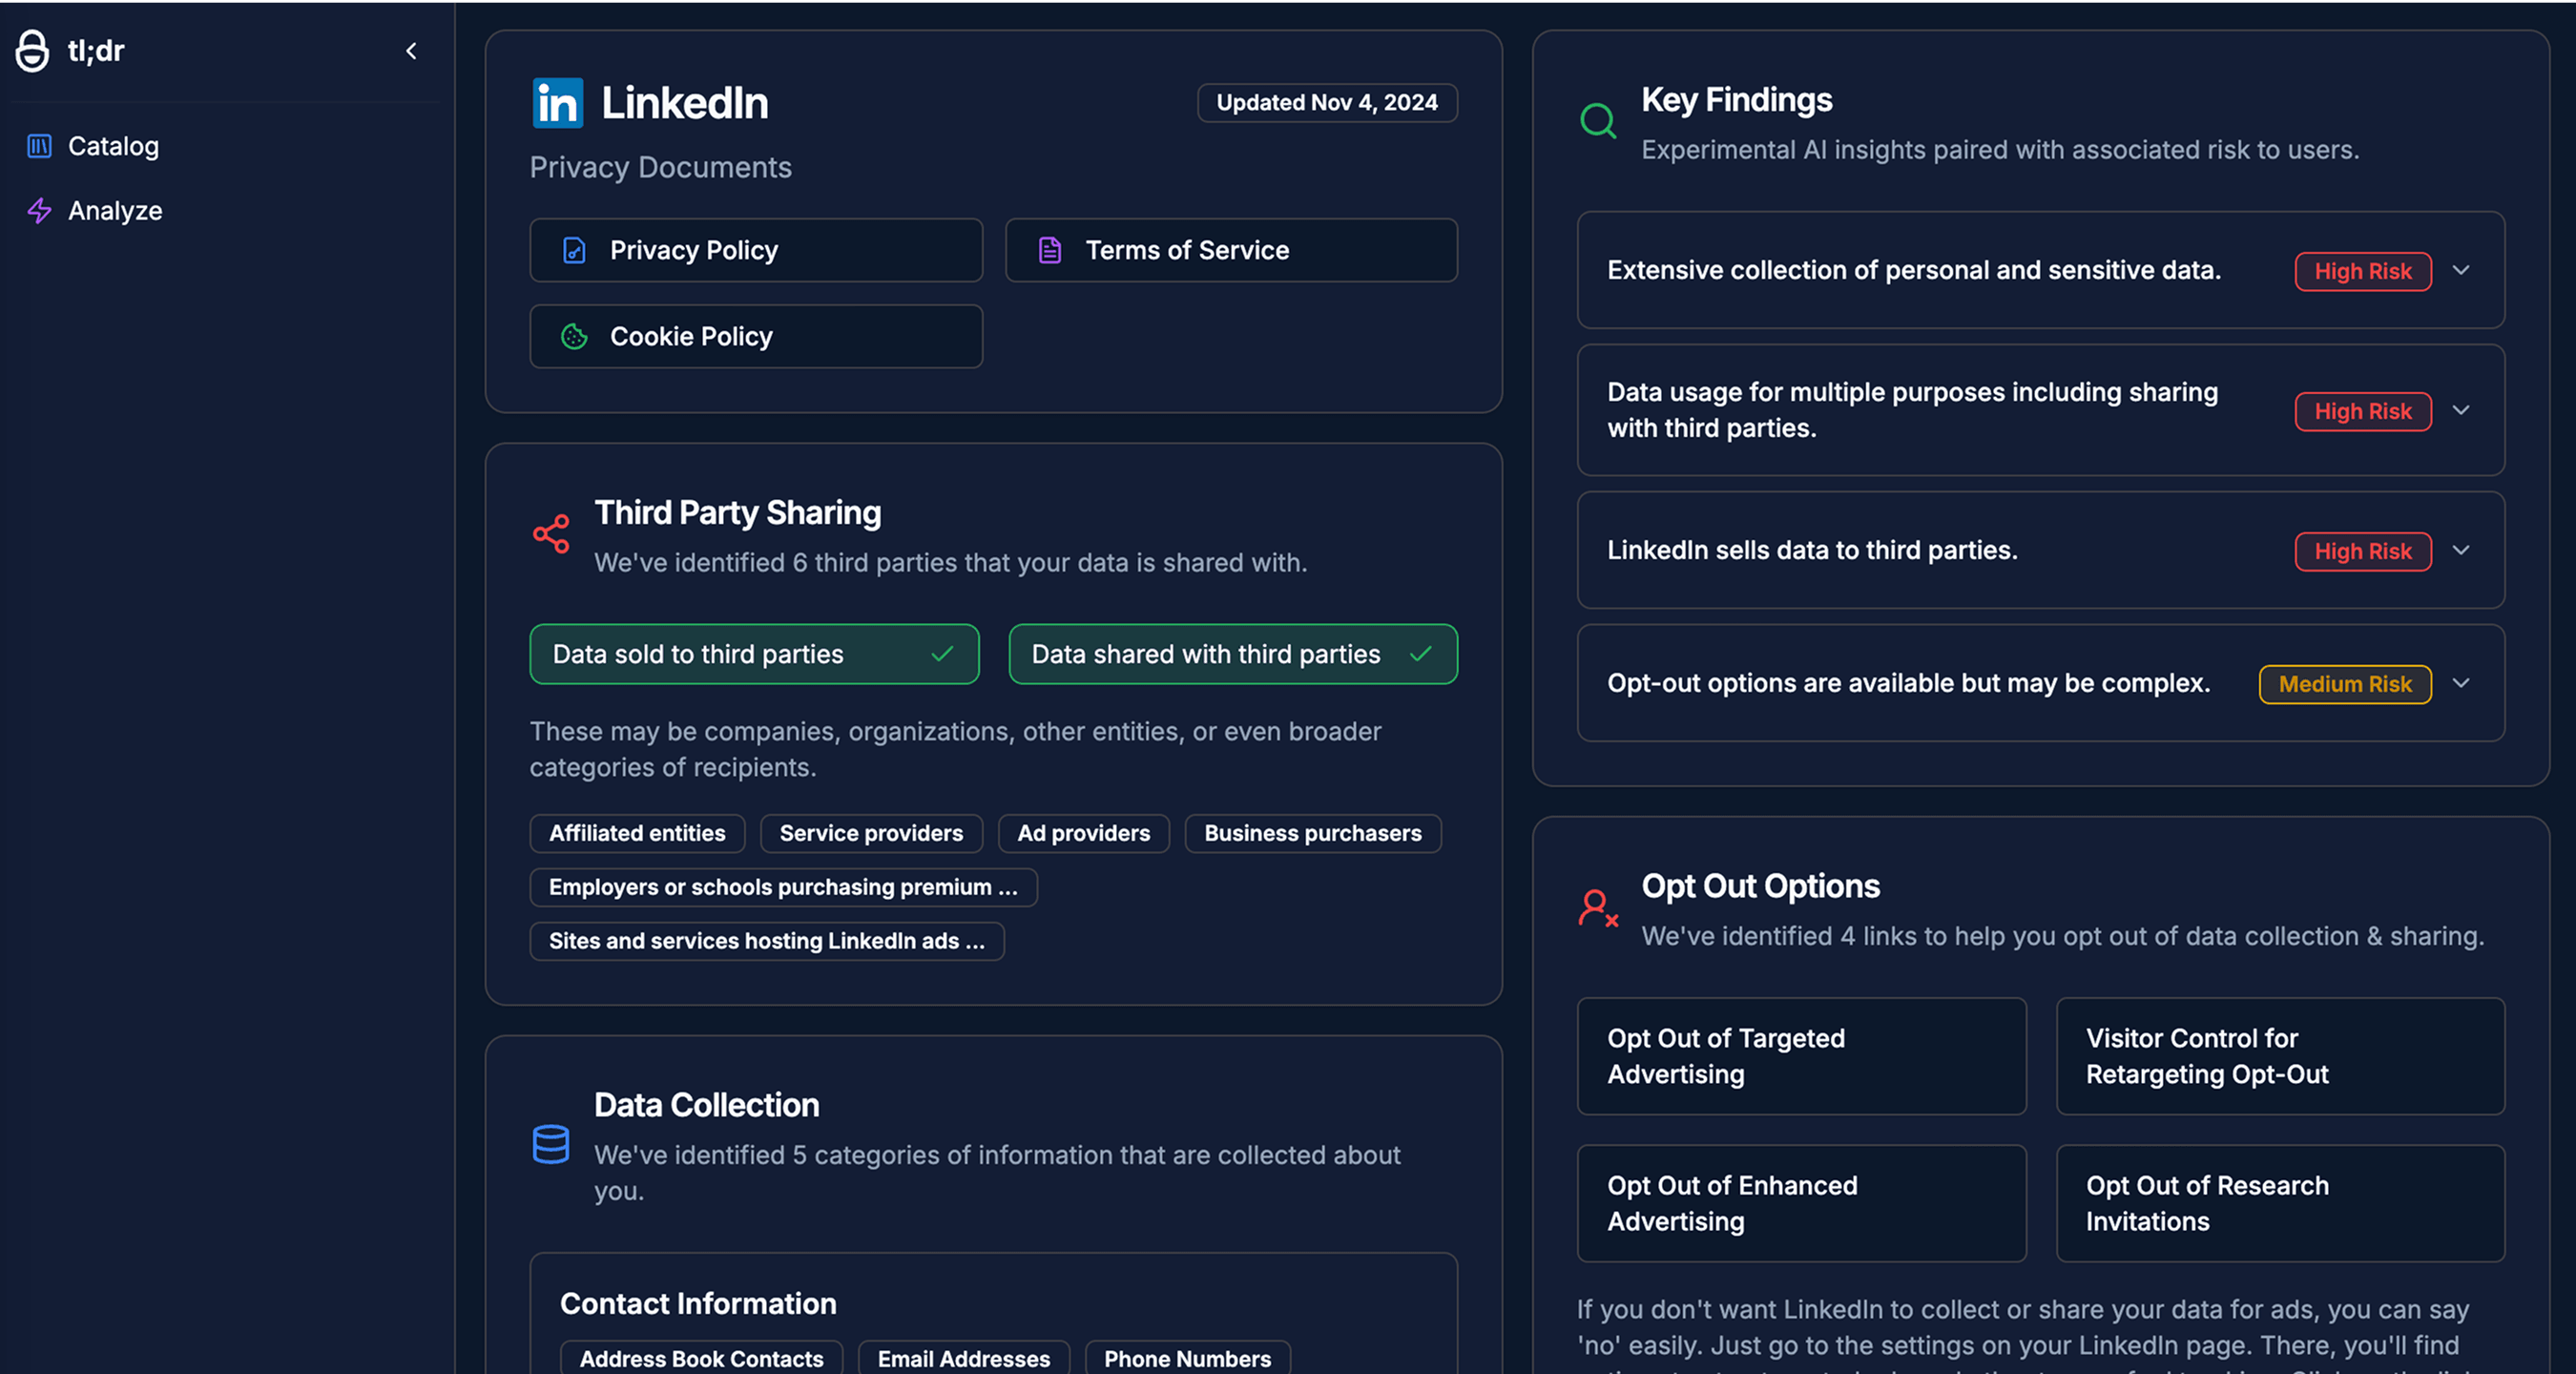The height and width of the screenshot is (1374, 2576).
Task: Open the Opt Out of Targeted Advertising link
Action: (1801, 1056)
